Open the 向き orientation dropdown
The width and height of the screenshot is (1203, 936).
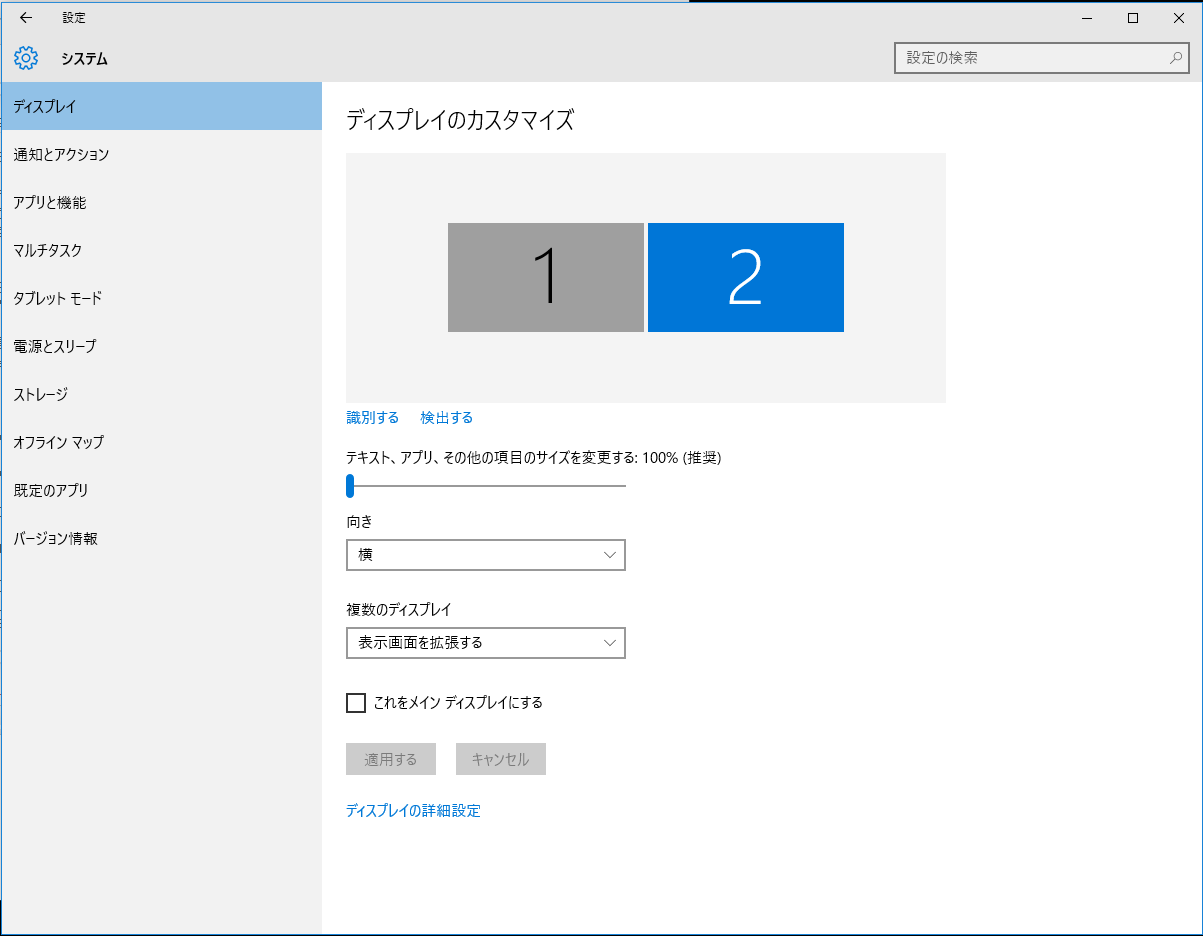(x=485, y=555)
